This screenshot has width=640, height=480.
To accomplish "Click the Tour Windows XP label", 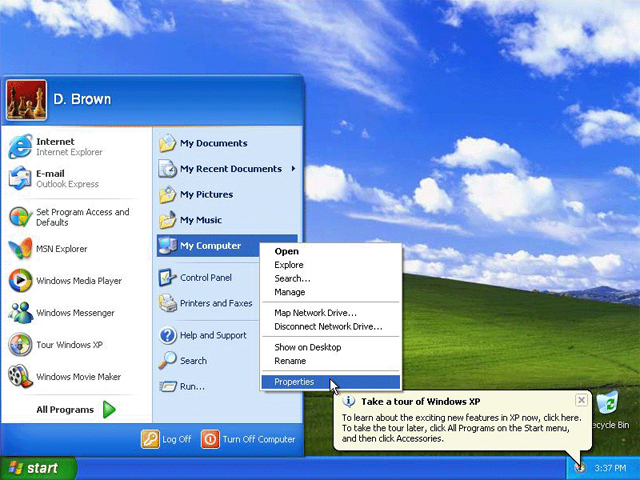I will [x=69, y=345].
